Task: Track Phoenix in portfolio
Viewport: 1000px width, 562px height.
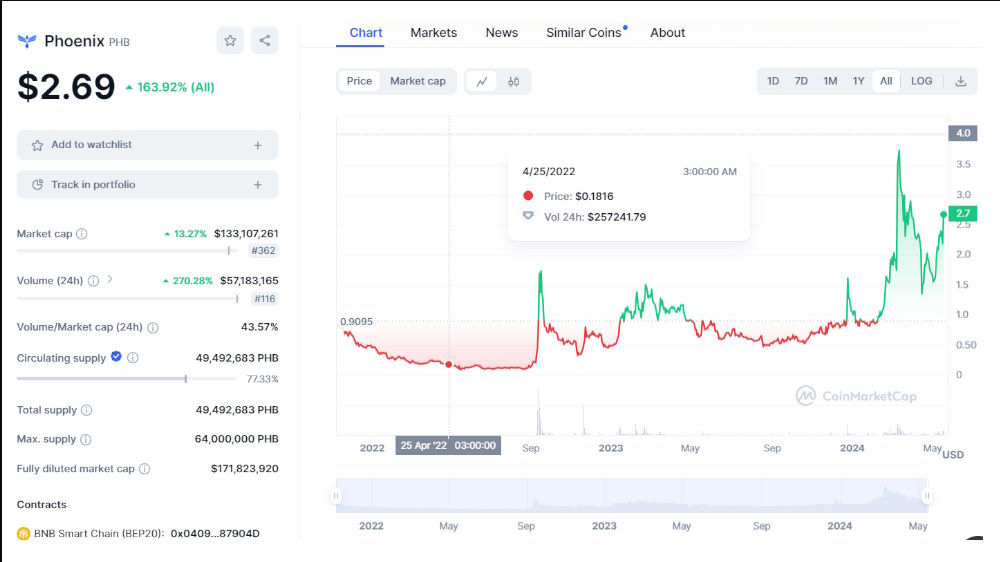Action: pyautogui.click(x=147, y=184)
